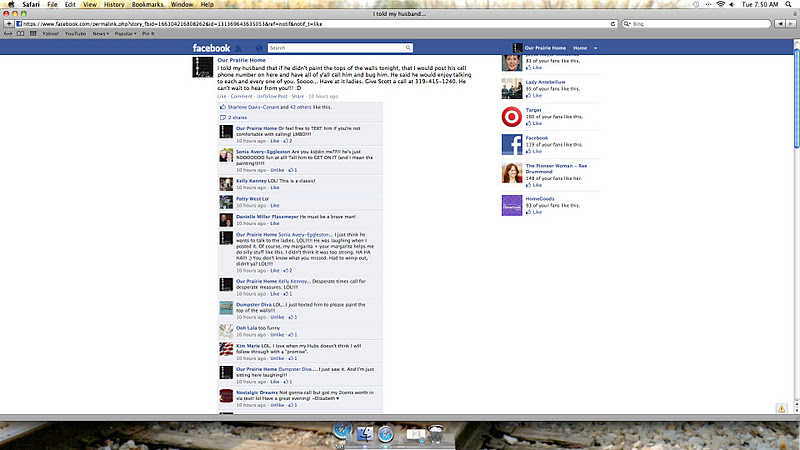Image resolution: width=800 pixels, height=450 pixels.
Task: Click the Safari URL address field
Action: tap(314, 23)
